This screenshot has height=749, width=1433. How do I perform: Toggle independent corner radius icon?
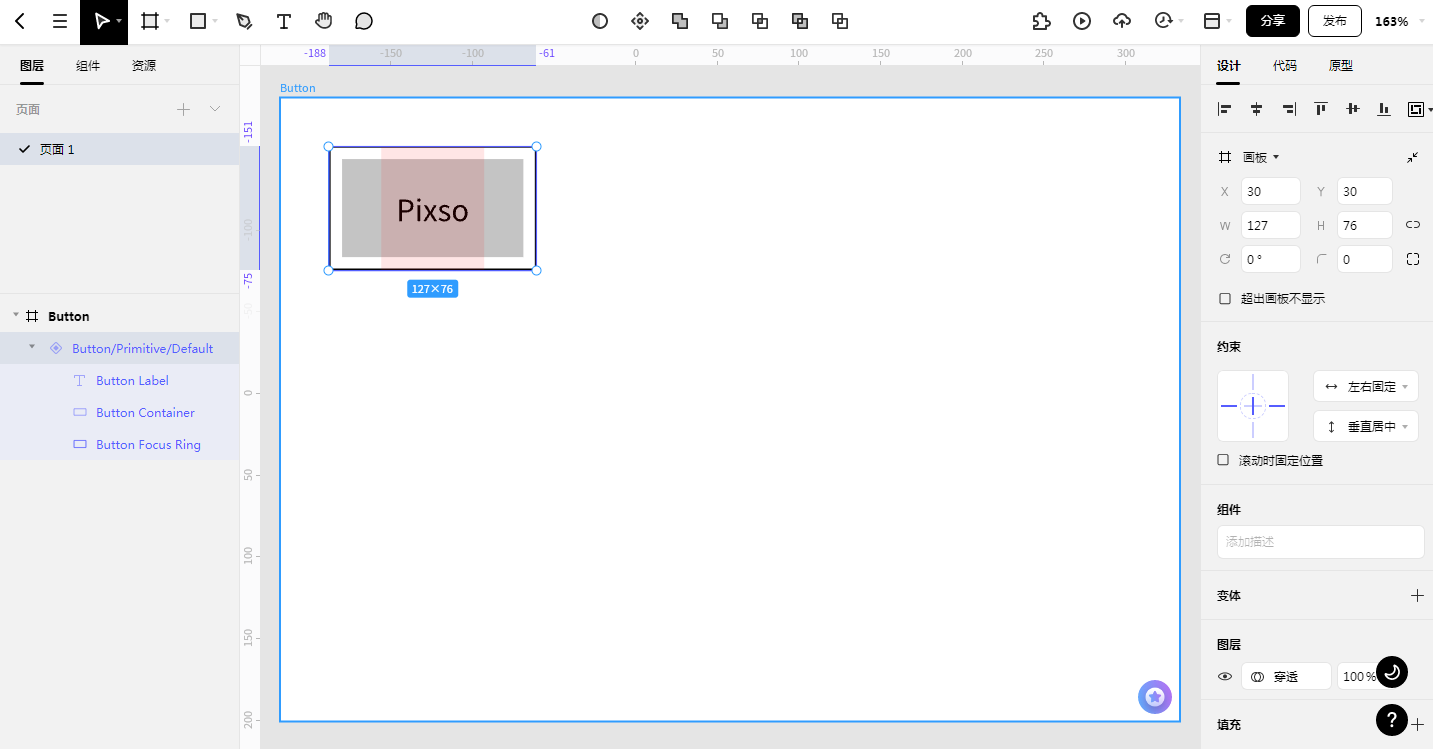(1413, 259)
